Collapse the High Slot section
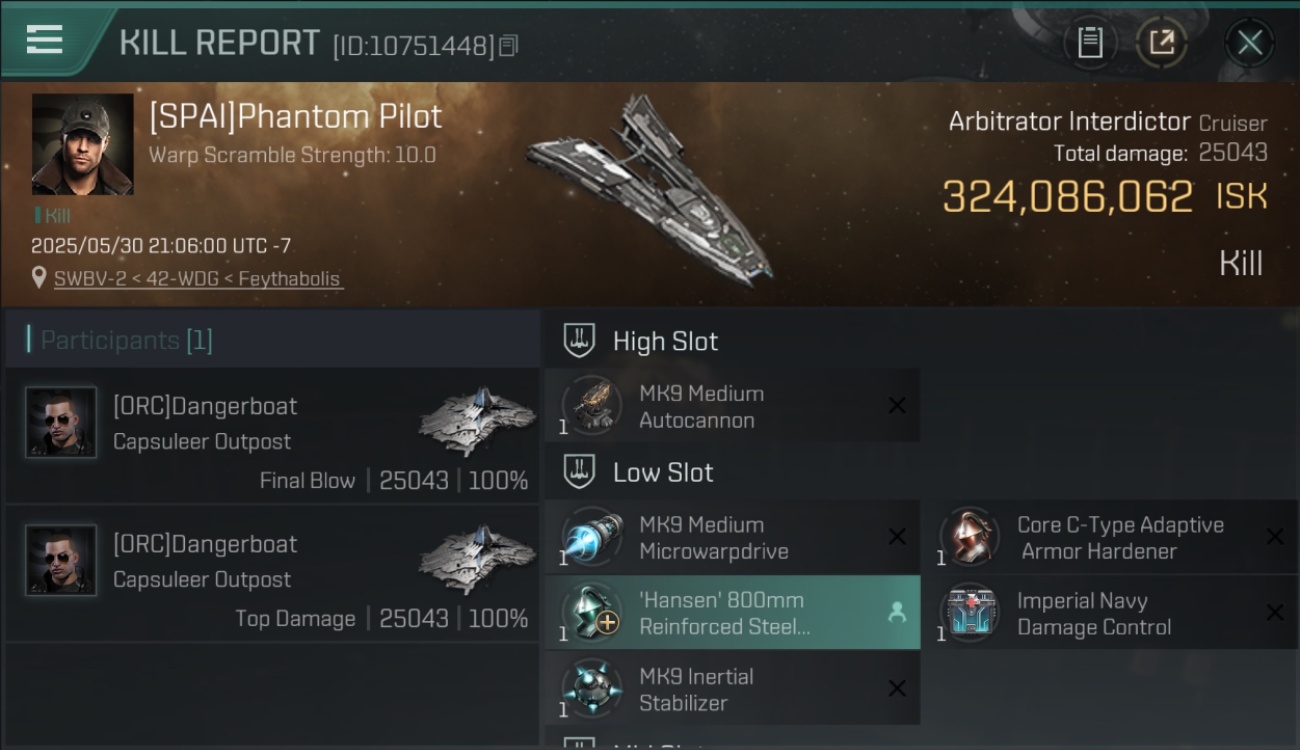This screenshot has width=1300, height=750. click(x=579, y=341)
